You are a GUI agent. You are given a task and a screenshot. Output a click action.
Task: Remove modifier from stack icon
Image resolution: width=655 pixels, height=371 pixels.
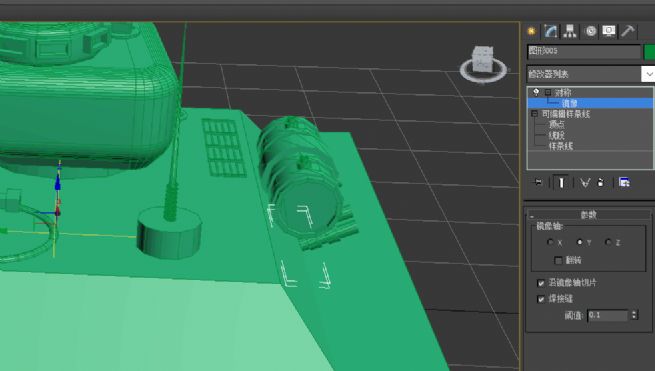coord(601,183)
